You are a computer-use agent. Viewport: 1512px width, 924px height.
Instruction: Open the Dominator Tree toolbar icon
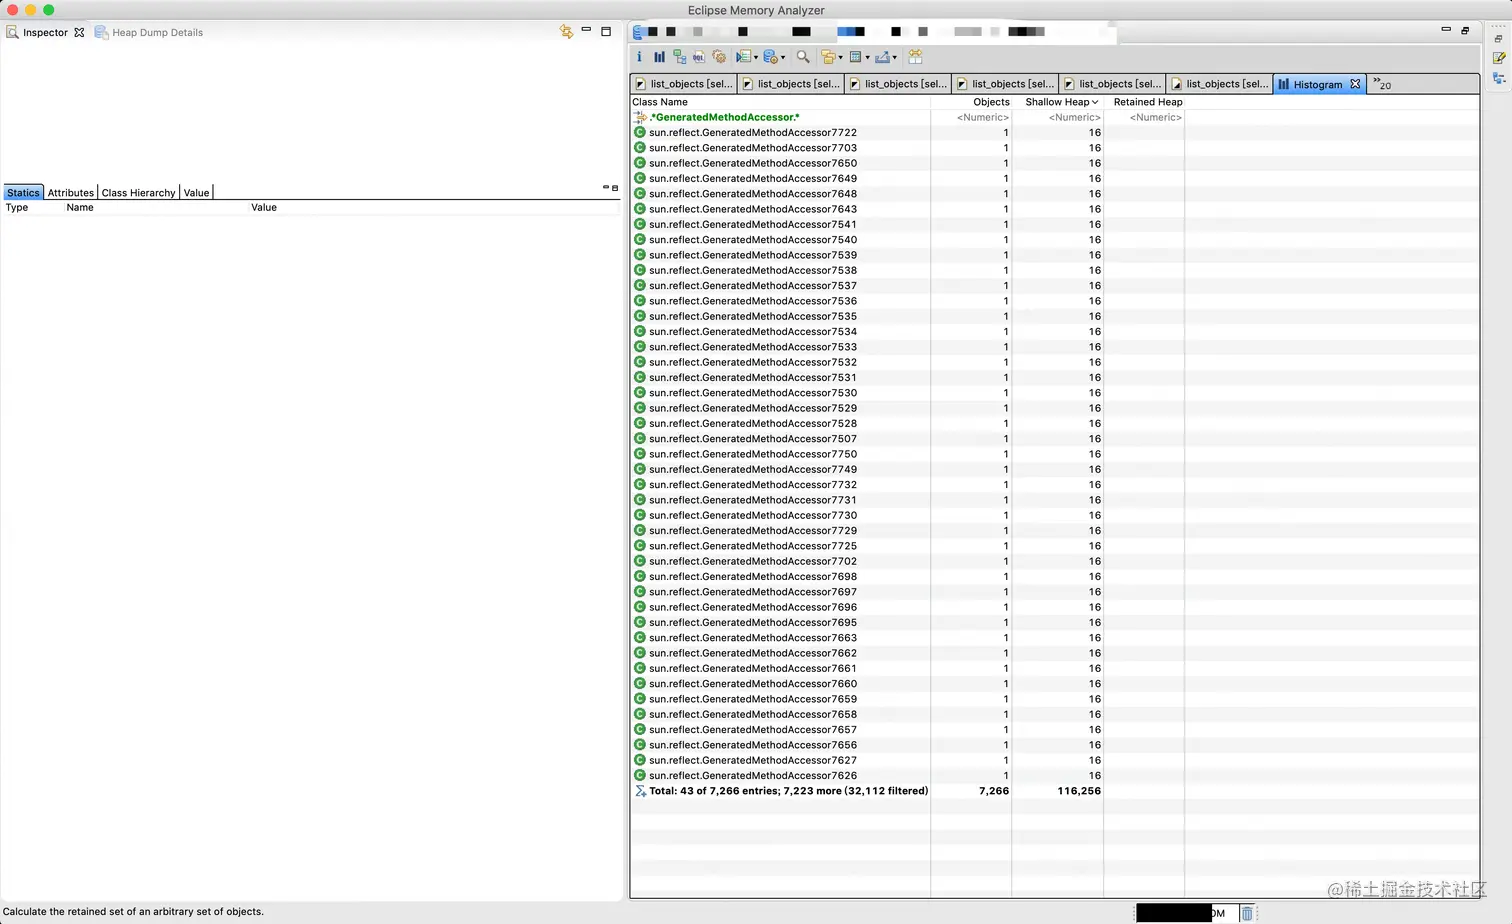(679, 57)
